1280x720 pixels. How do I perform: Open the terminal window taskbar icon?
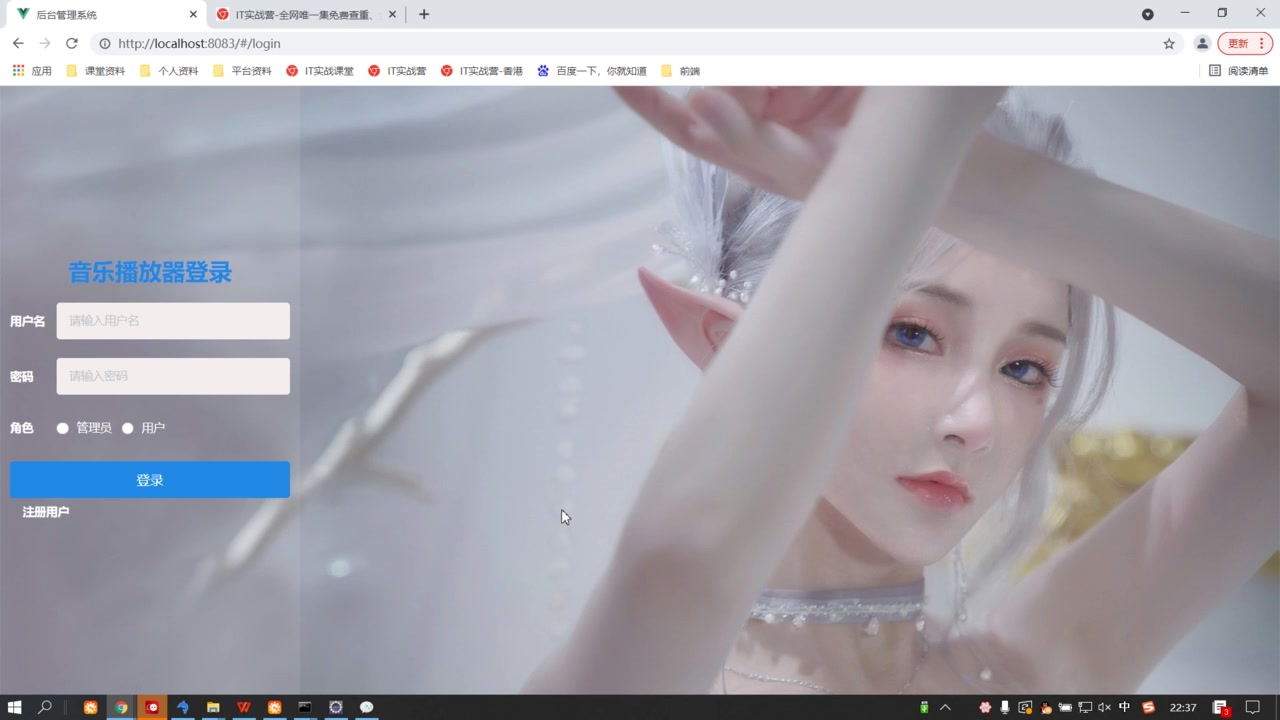pyautogui.click(x=305, y=707)
